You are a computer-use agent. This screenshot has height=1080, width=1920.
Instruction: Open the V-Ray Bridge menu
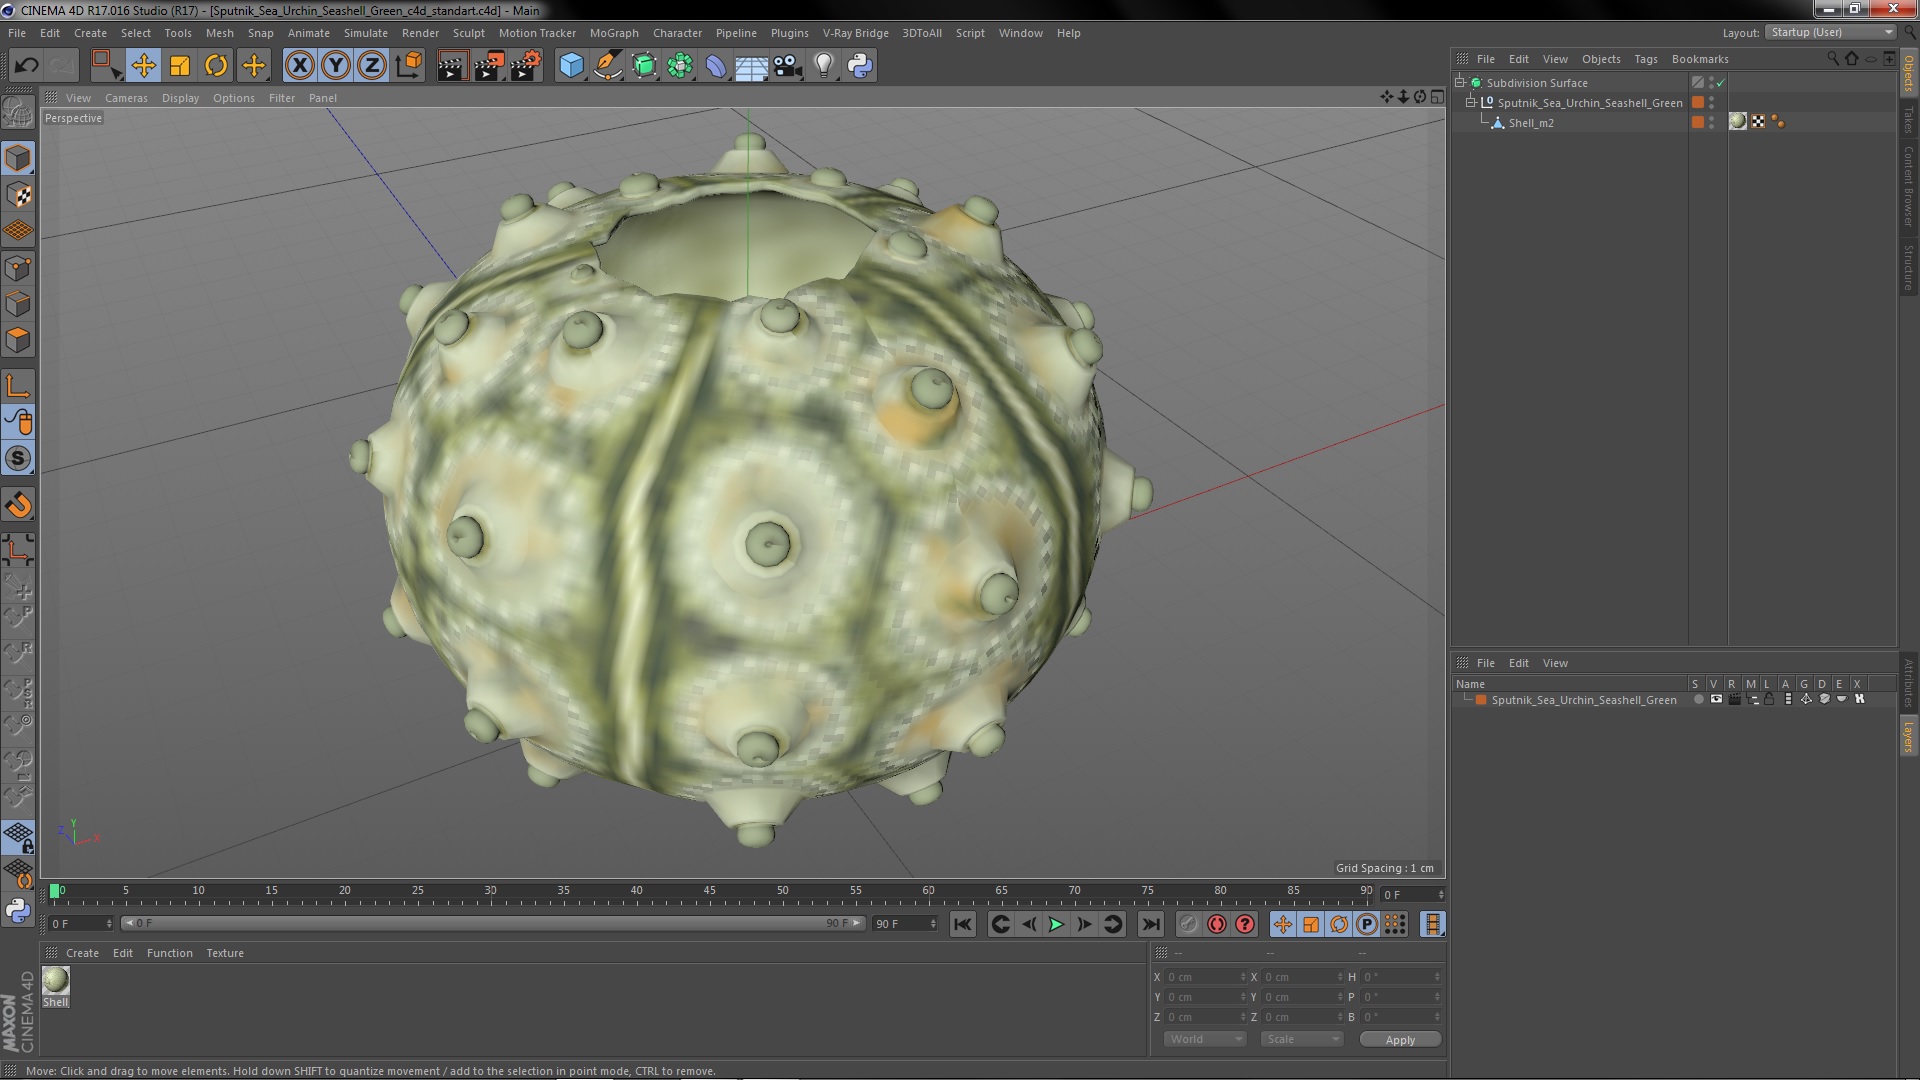coord(855,33)
